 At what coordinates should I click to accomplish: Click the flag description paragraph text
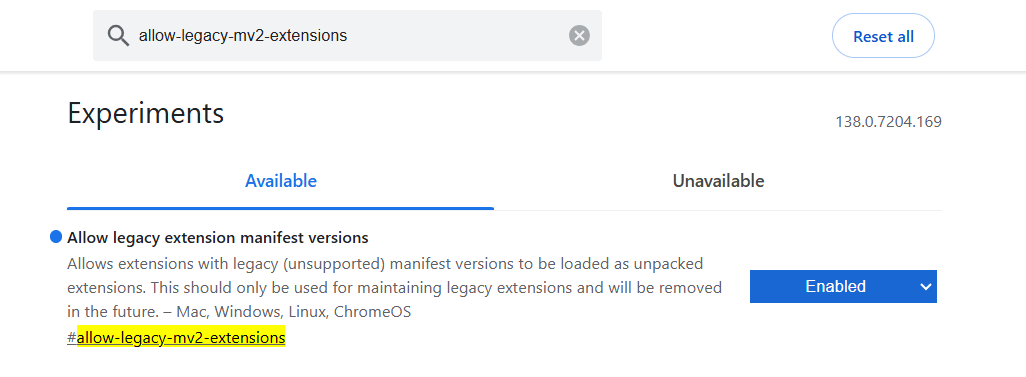(395, 288)
